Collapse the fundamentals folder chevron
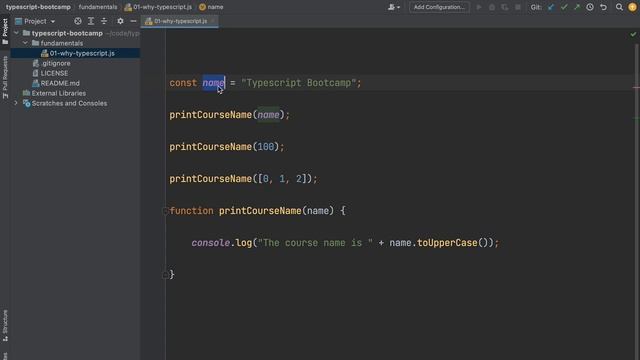 point(25,43)
